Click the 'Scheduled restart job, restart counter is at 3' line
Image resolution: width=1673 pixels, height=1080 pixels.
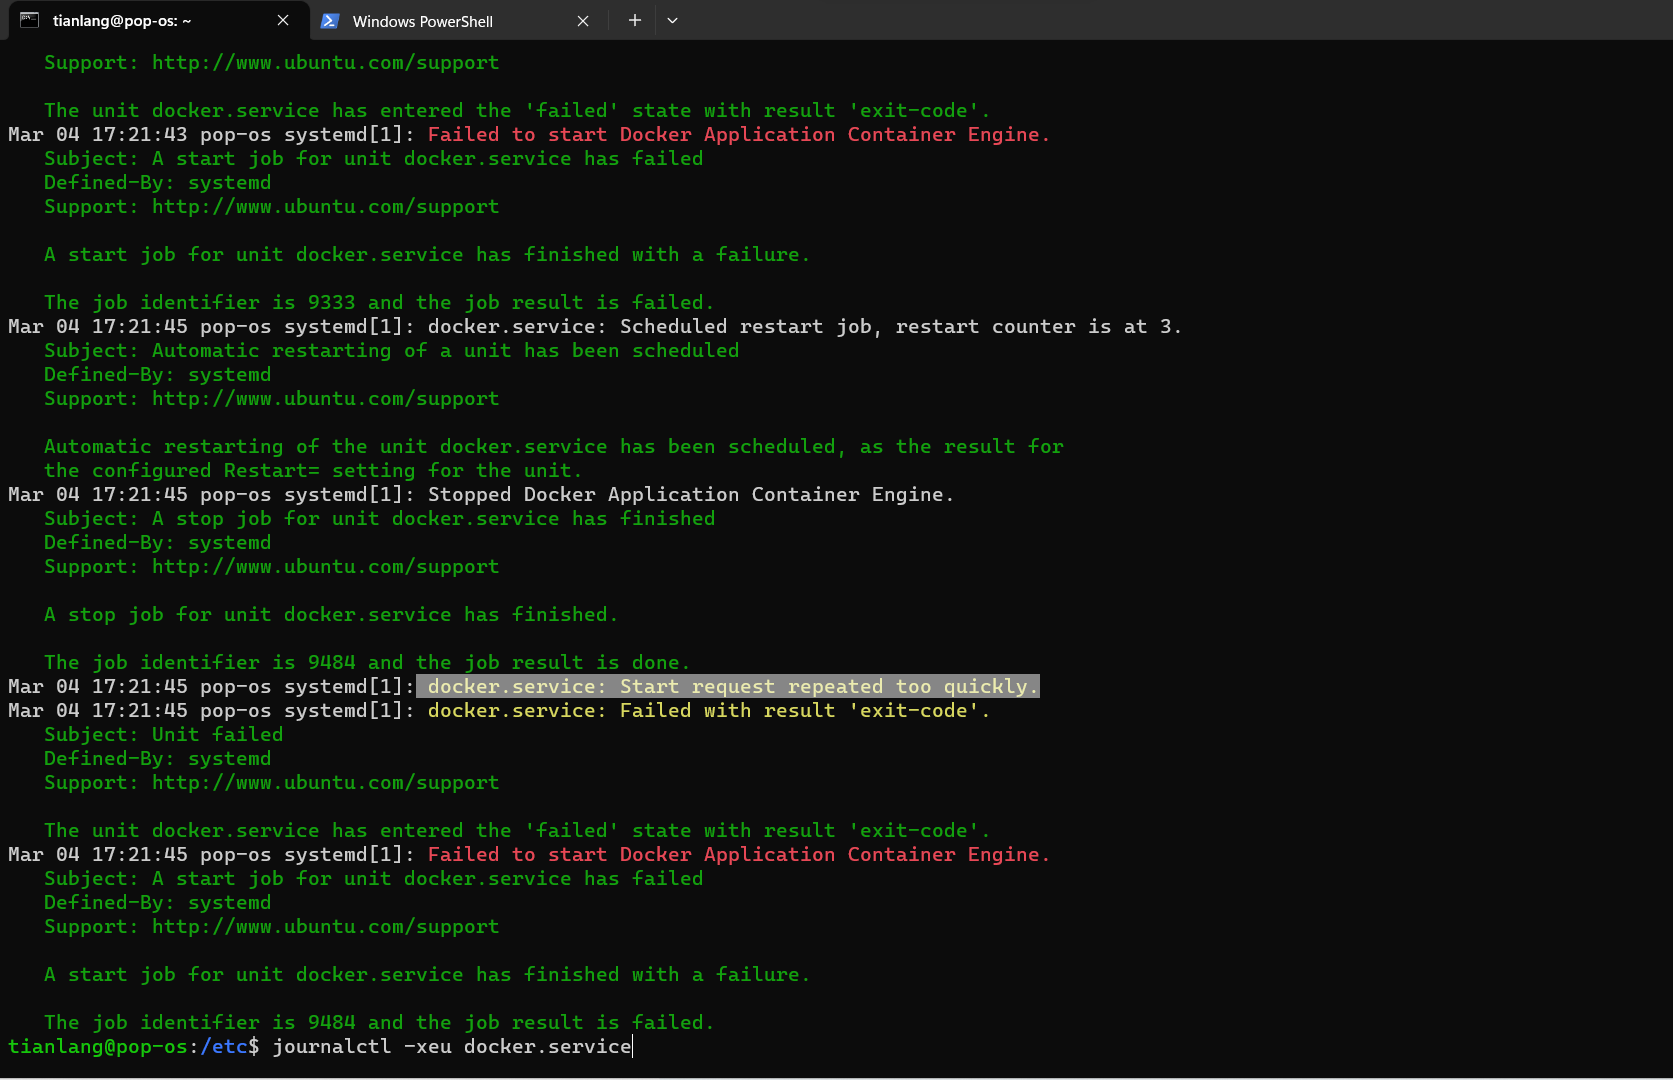click(595, 326)
